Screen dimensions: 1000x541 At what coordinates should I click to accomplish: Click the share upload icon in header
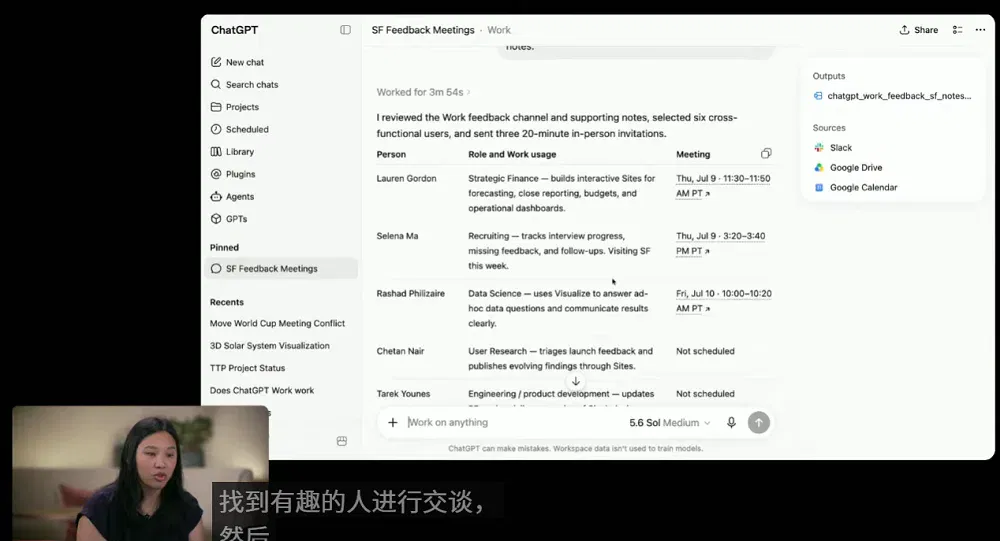coord(904,30)
